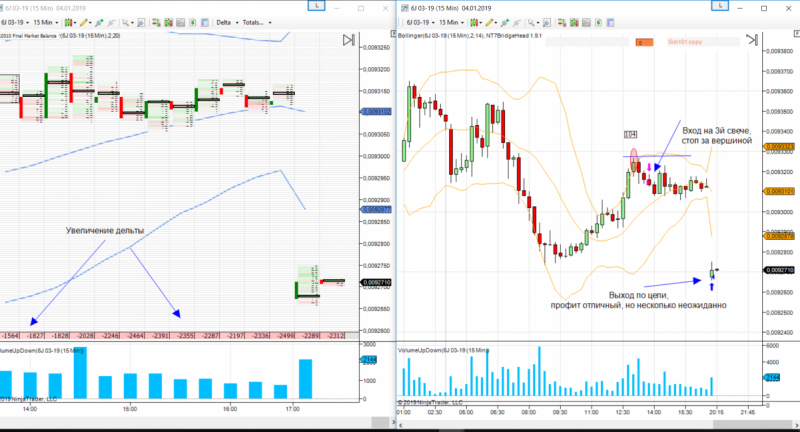Click the 0,0092710 black price marker on right axis
800x432 pixels.
[780, 270]
